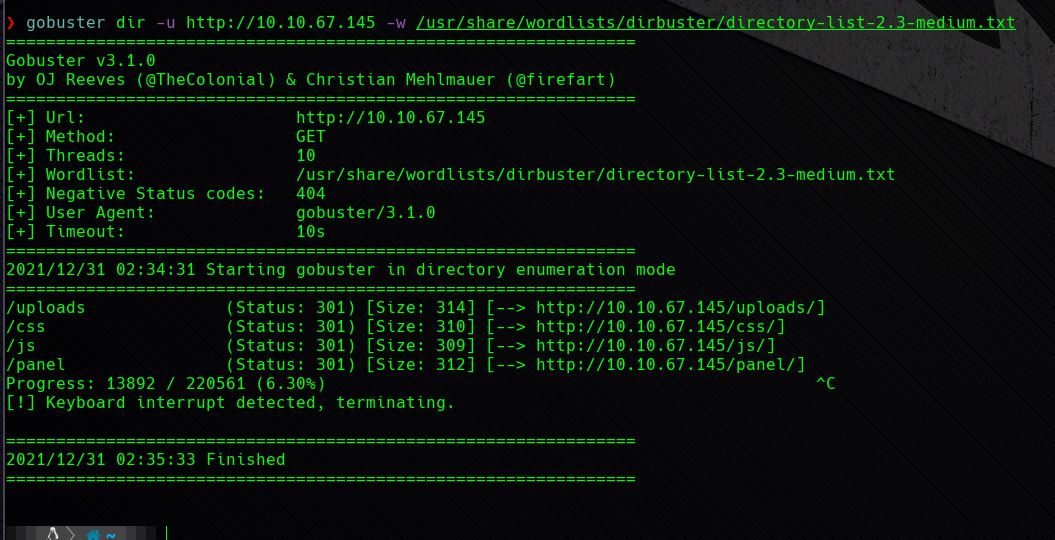Image resolution: width=1055 pixels, height=540 pixels.
Task: Click the Progress 13892 / 220561 line
Action: pyautogui.click(x=166, y=384)
